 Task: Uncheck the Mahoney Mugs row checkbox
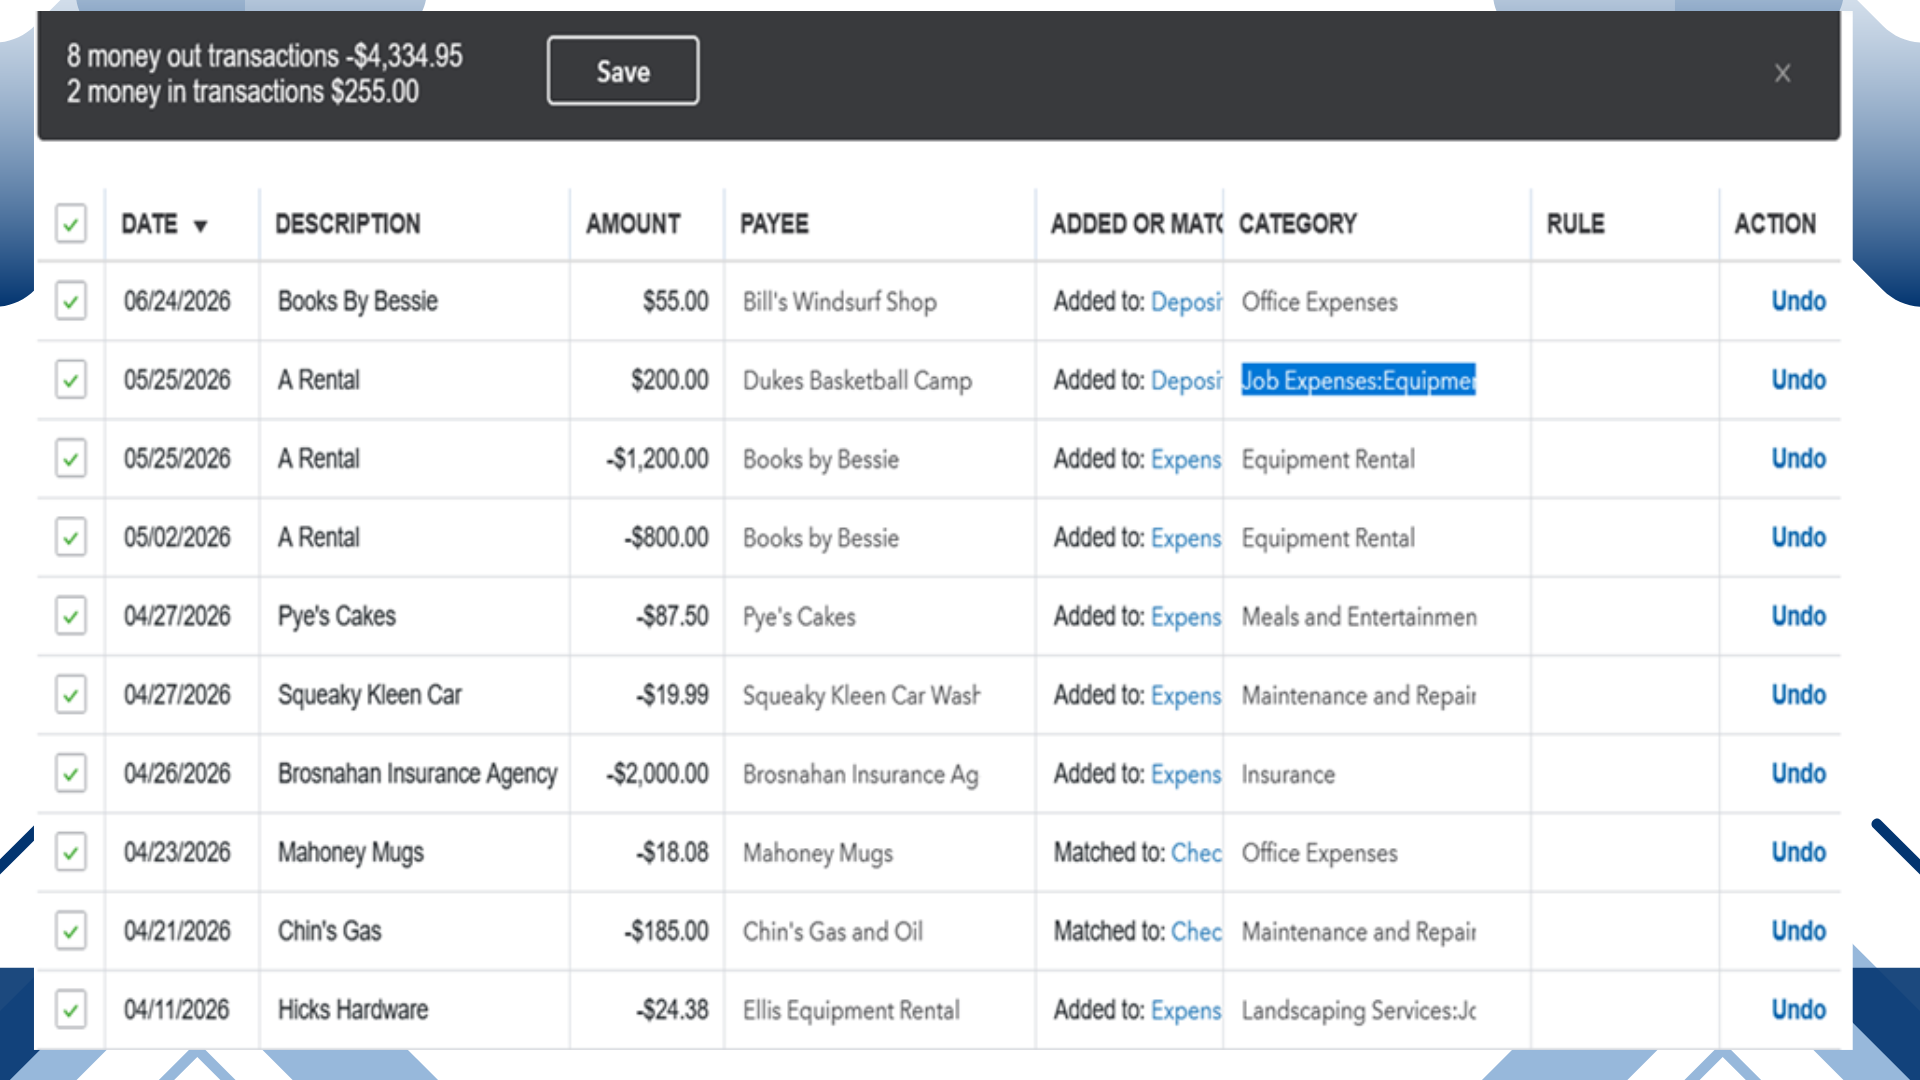point(71,852)
